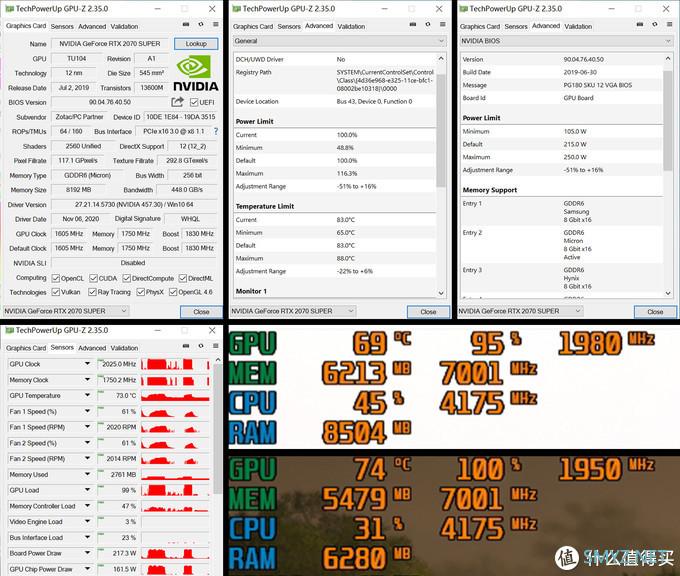Click the BIOS export share icon
Viewport: 680px width, 576px height.
click(177, 102)
